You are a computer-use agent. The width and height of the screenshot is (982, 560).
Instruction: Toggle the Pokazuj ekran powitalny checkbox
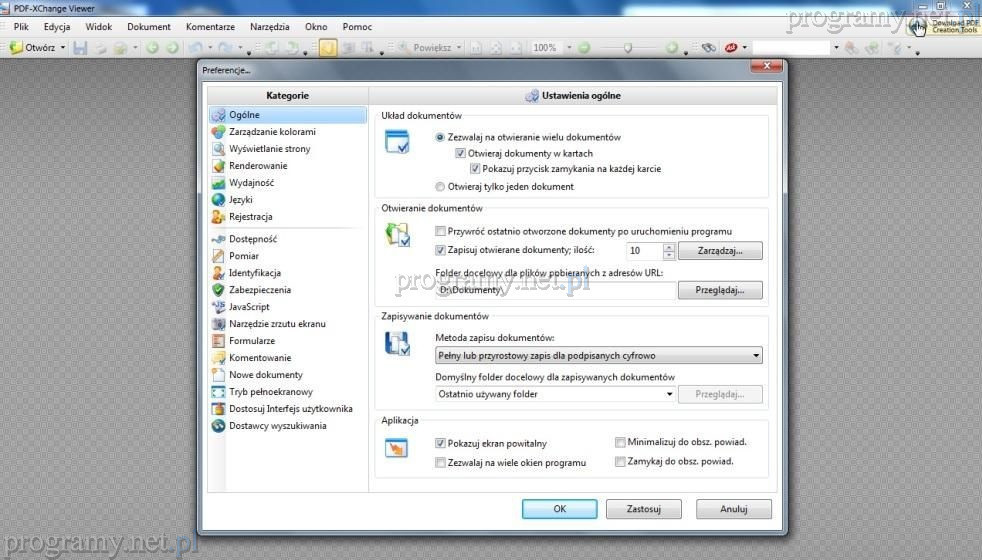[x=440, y=443]
